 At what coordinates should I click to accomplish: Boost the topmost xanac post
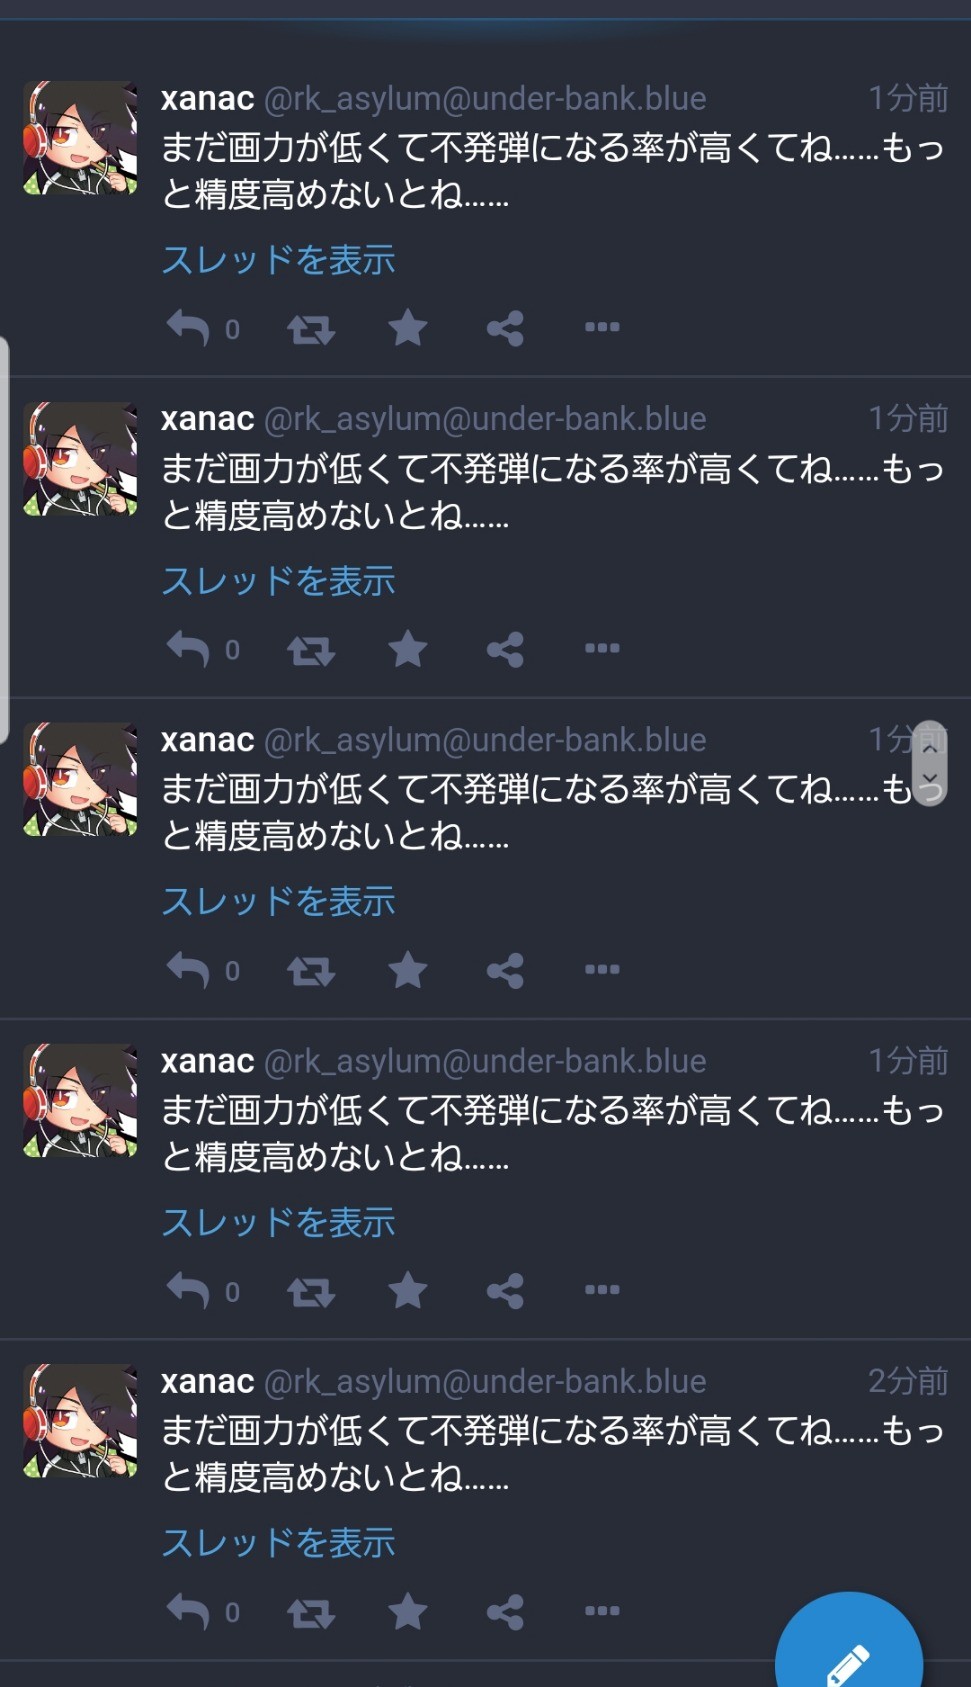coord(311,329)
